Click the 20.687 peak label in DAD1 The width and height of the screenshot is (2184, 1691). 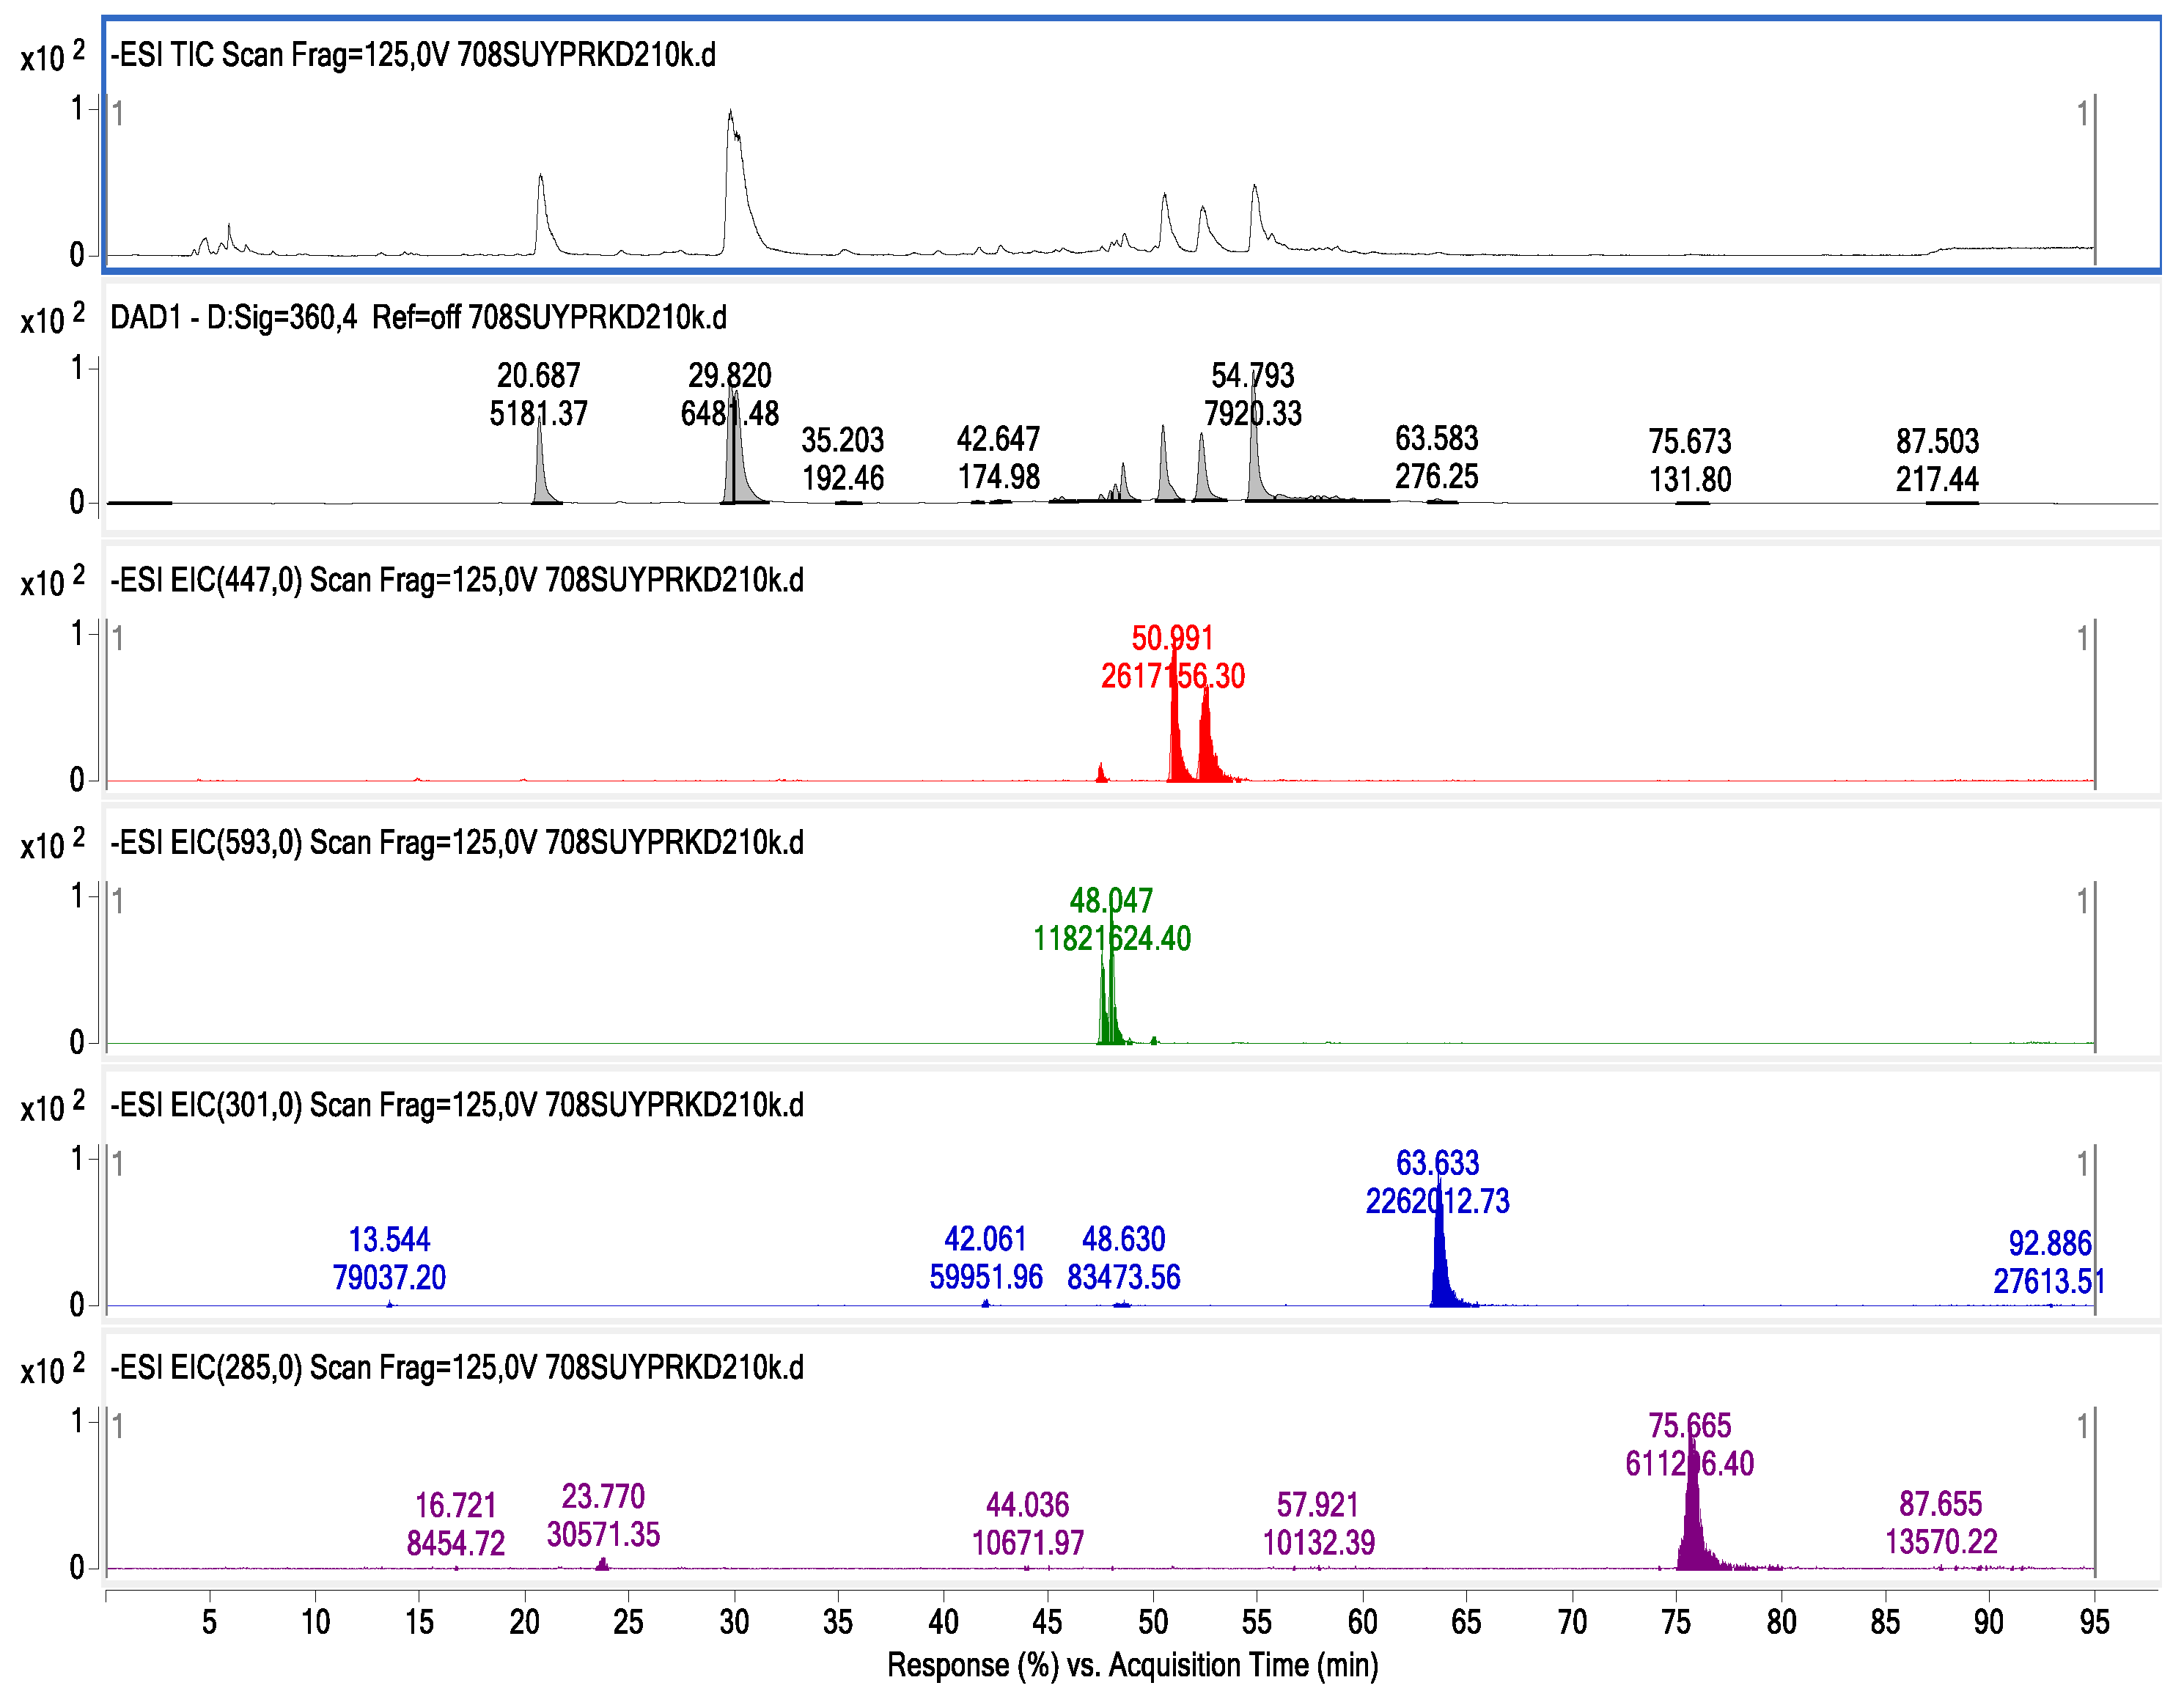click(x=538, y=376)
